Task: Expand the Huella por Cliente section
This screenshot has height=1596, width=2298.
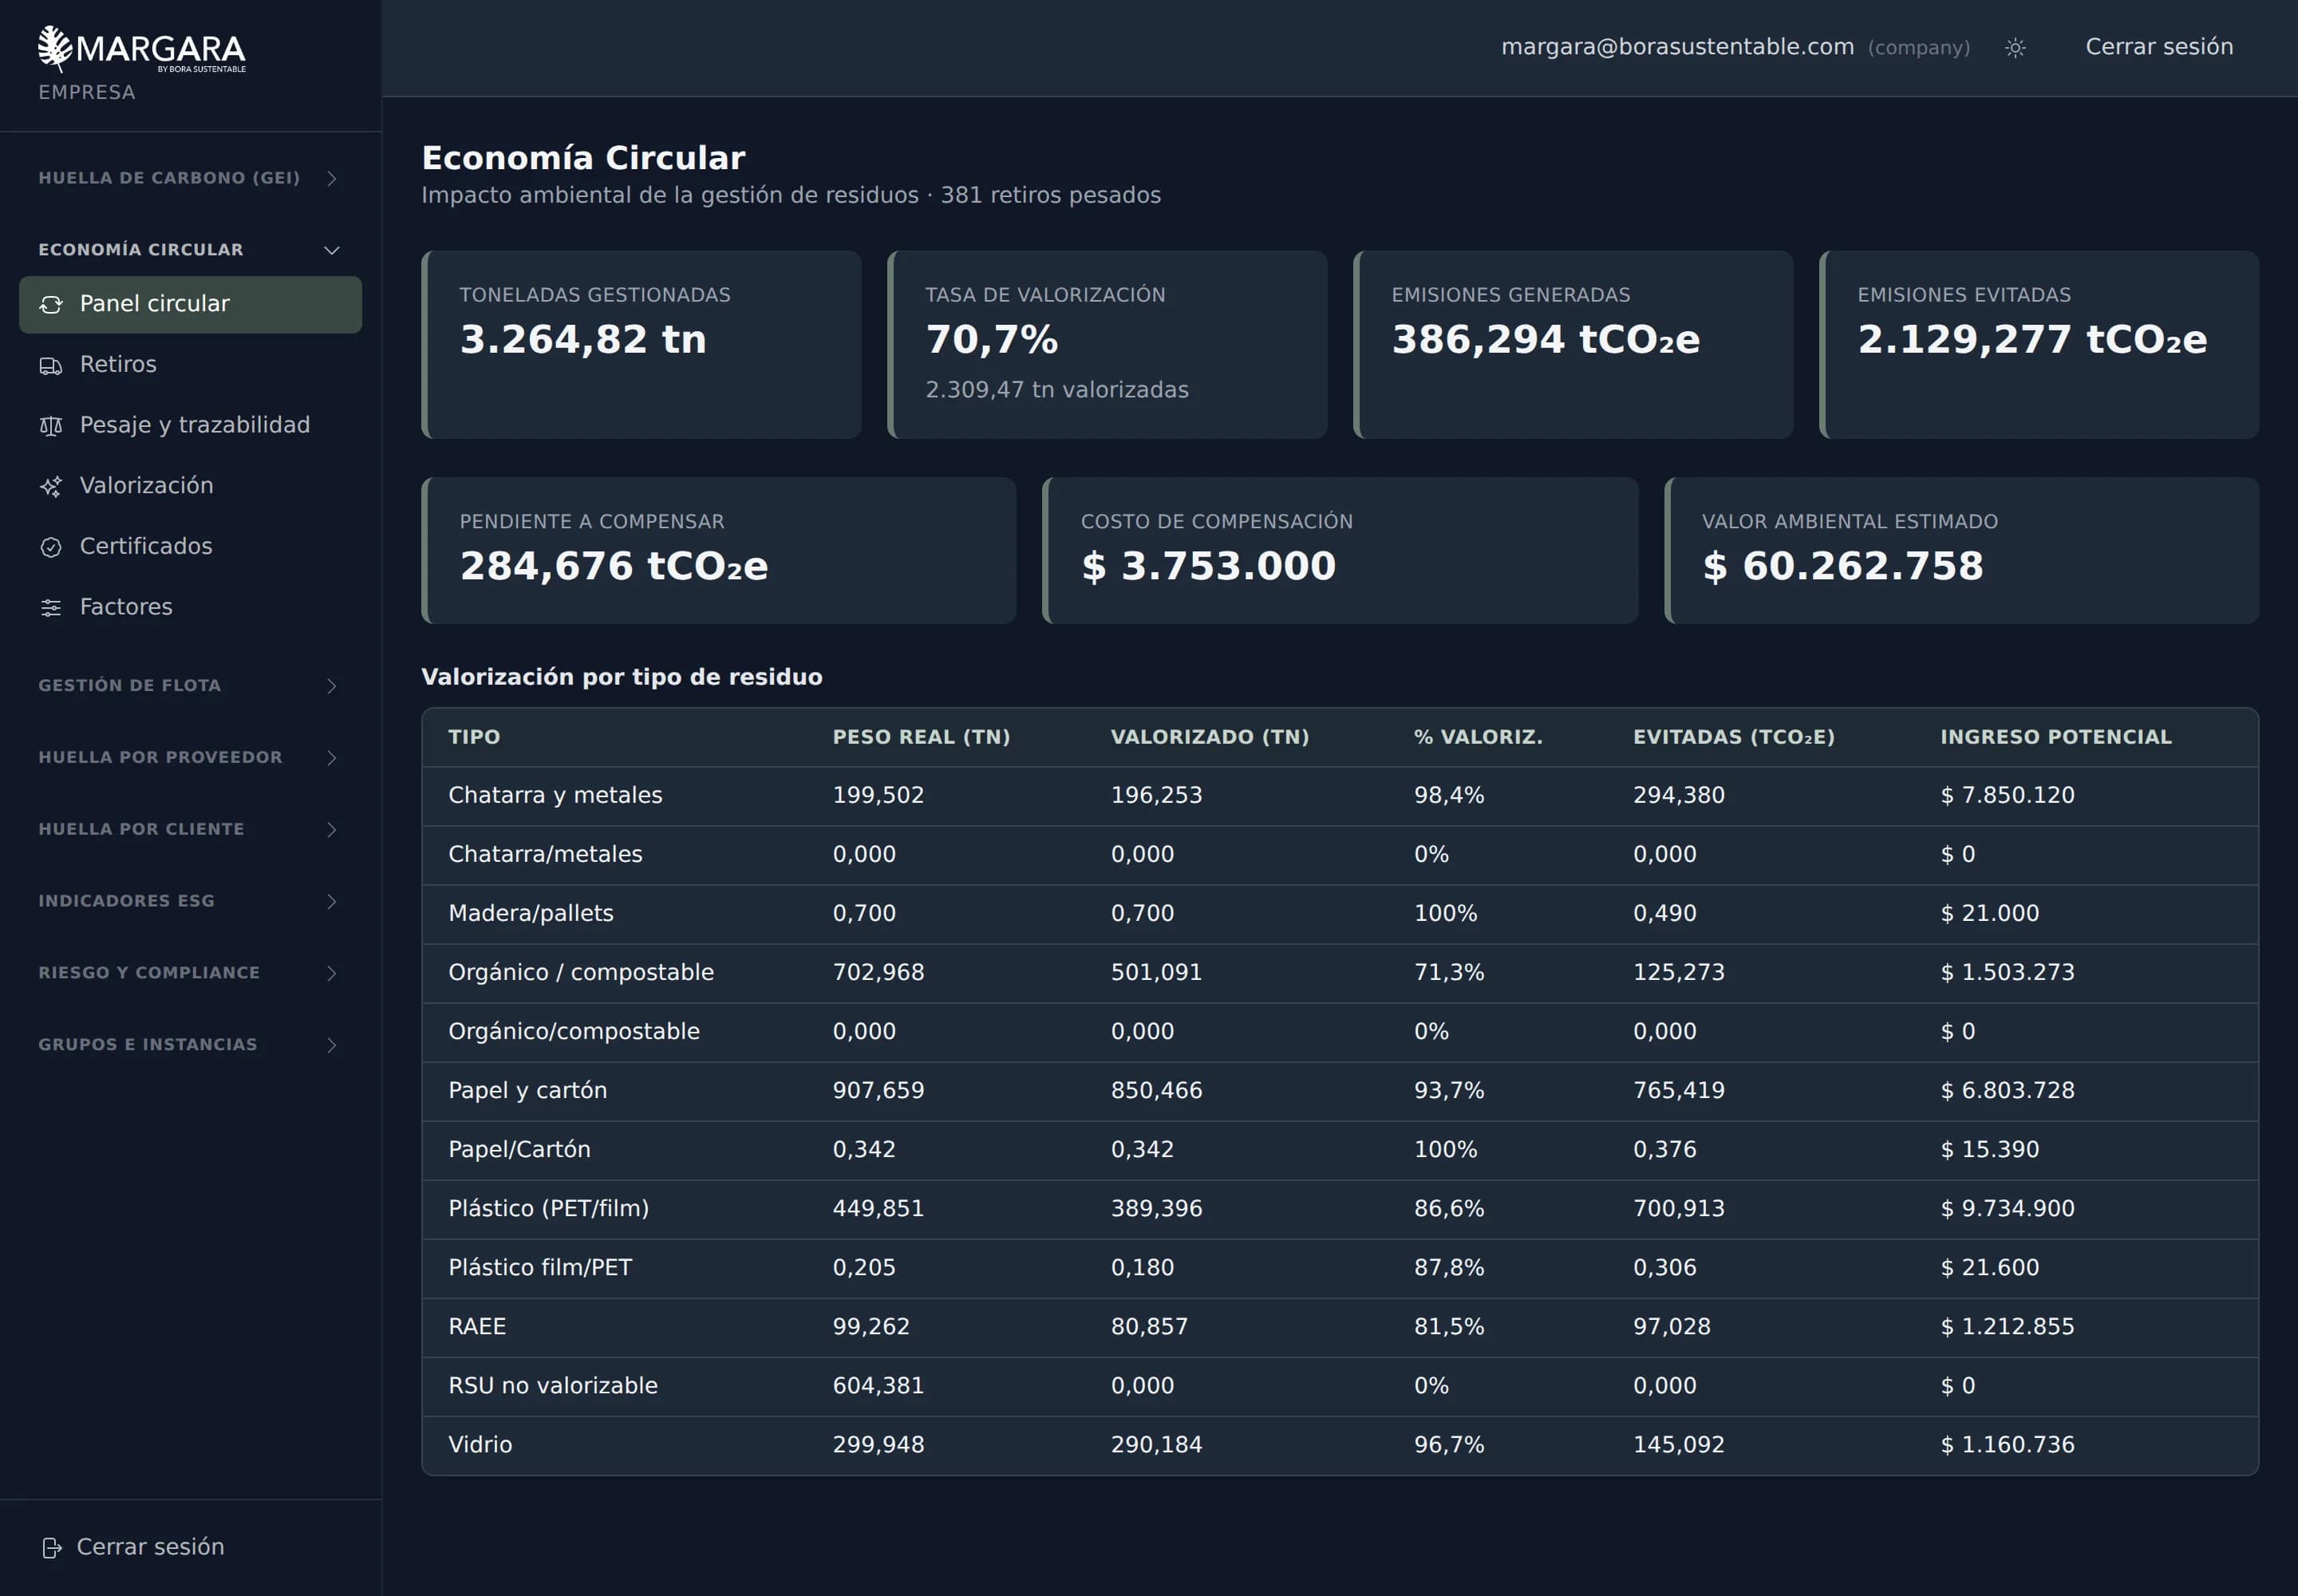Action: pyautogui.click(x=190, y=829)
